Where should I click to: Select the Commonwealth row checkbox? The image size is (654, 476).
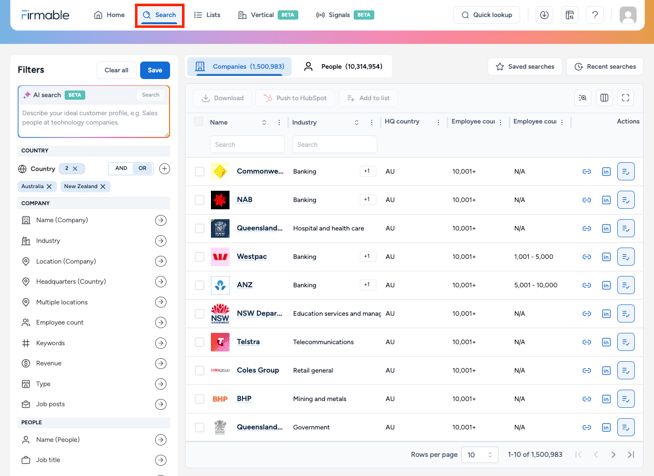(x=199, y=171)
